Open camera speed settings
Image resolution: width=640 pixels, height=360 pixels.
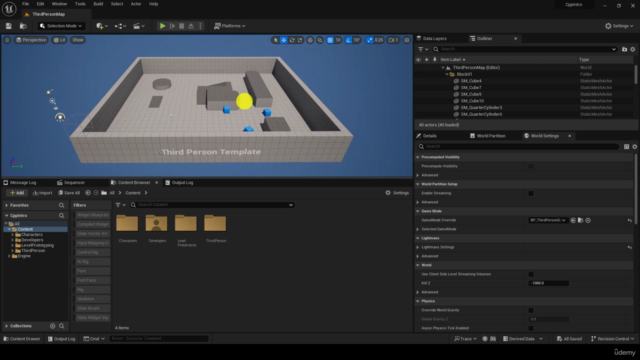393,40
